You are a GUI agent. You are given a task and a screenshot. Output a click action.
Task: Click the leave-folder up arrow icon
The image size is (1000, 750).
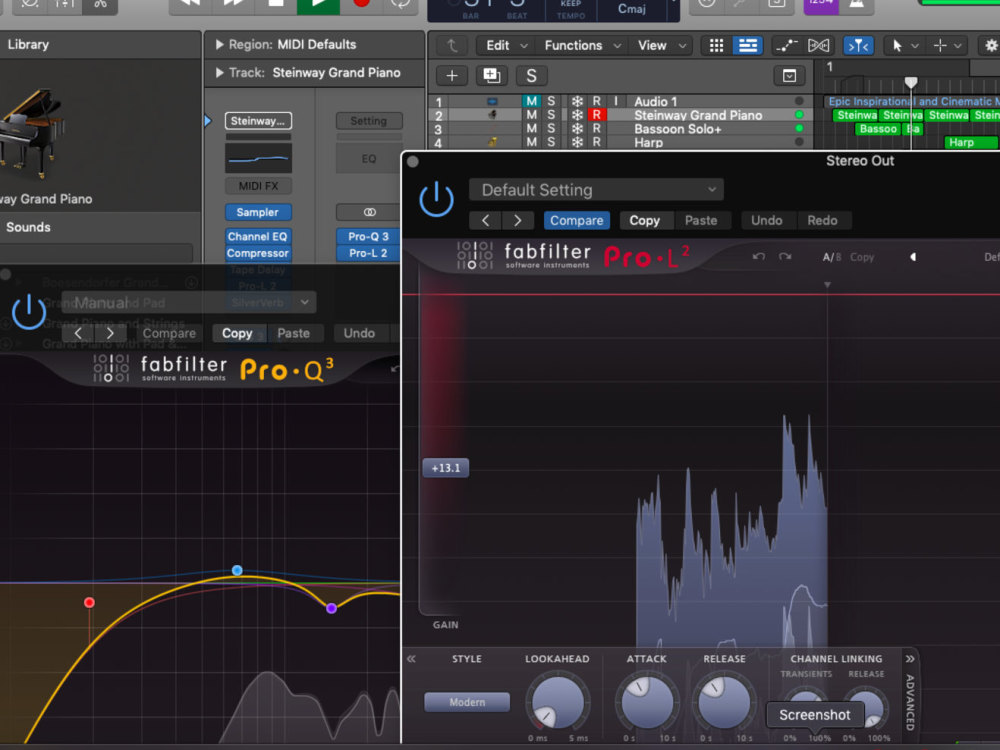452,45
